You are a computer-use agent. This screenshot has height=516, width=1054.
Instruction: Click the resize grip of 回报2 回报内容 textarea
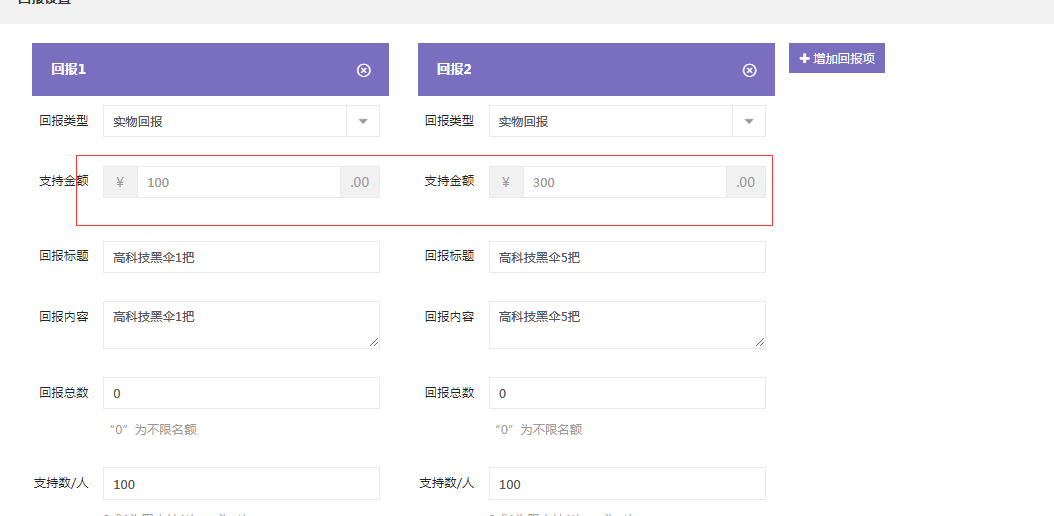point(760,343)
